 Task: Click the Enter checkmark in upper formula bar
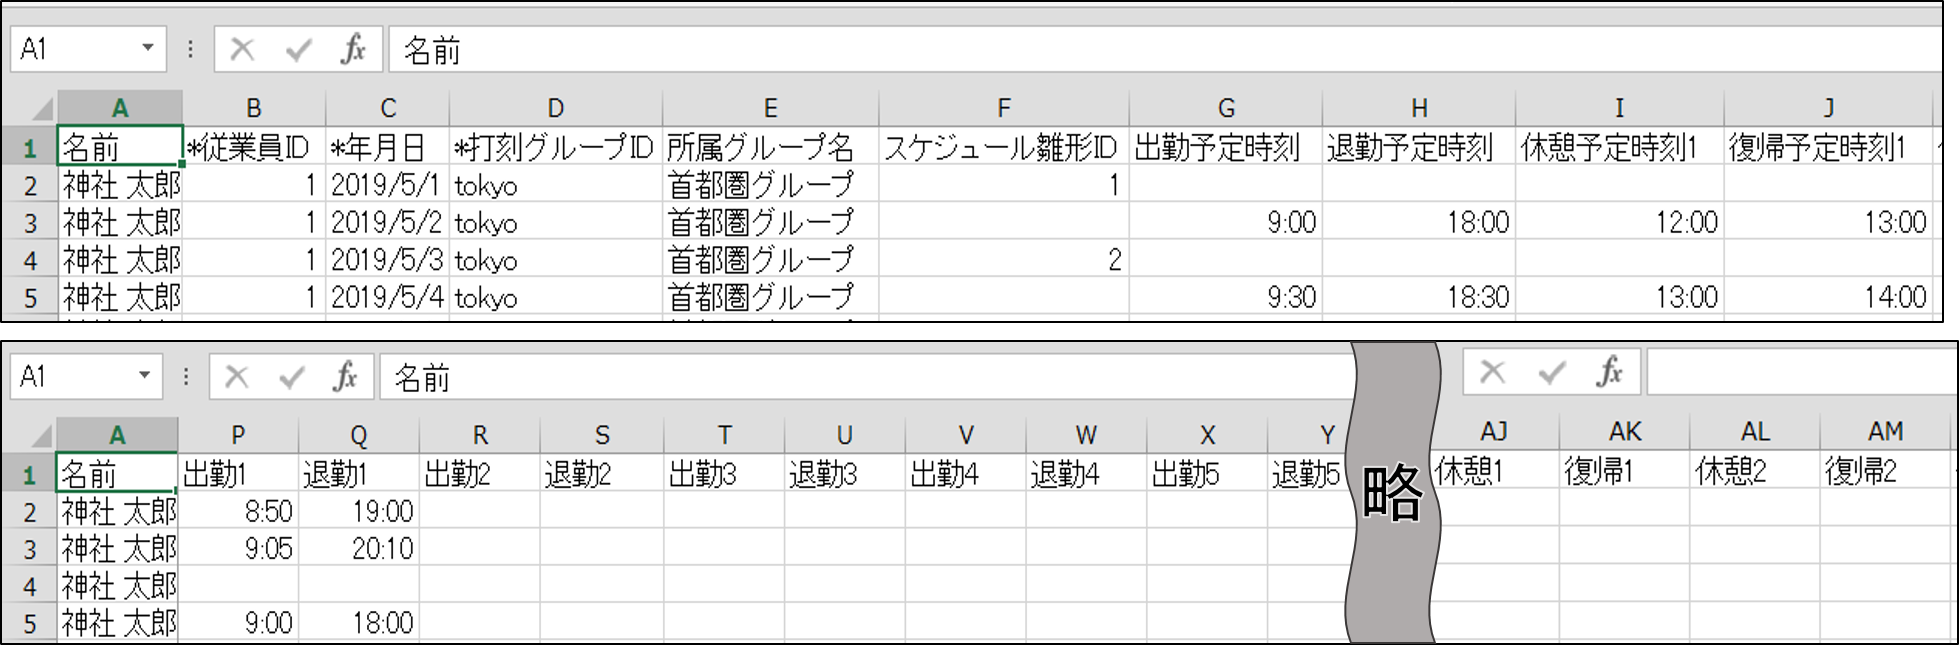click(298, 49)
